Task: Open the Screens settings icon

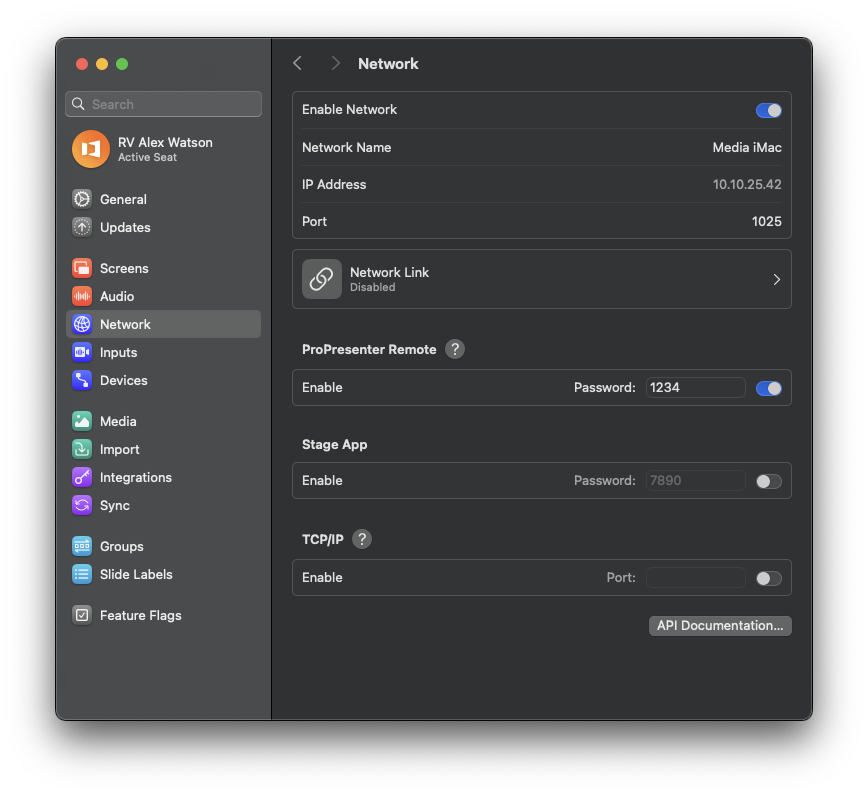Action: point(82,268)
